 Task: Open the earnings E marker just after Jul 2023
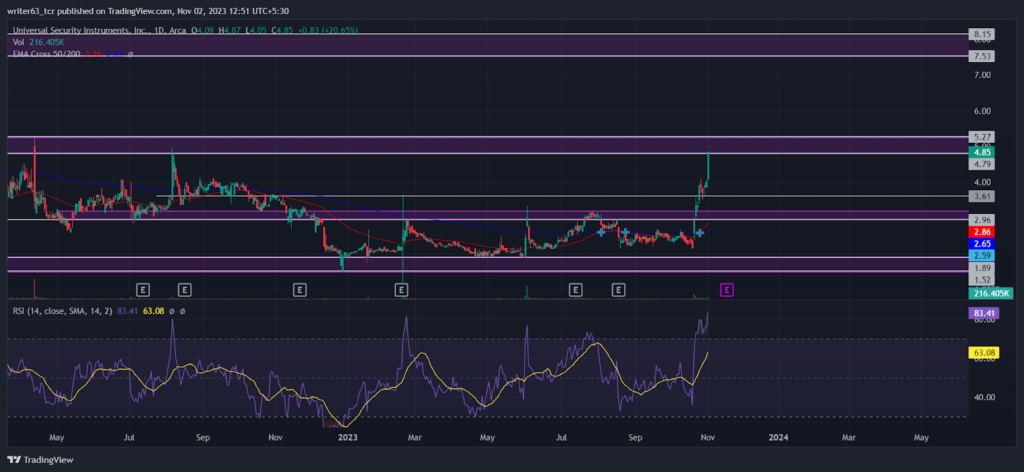[575, 289]
